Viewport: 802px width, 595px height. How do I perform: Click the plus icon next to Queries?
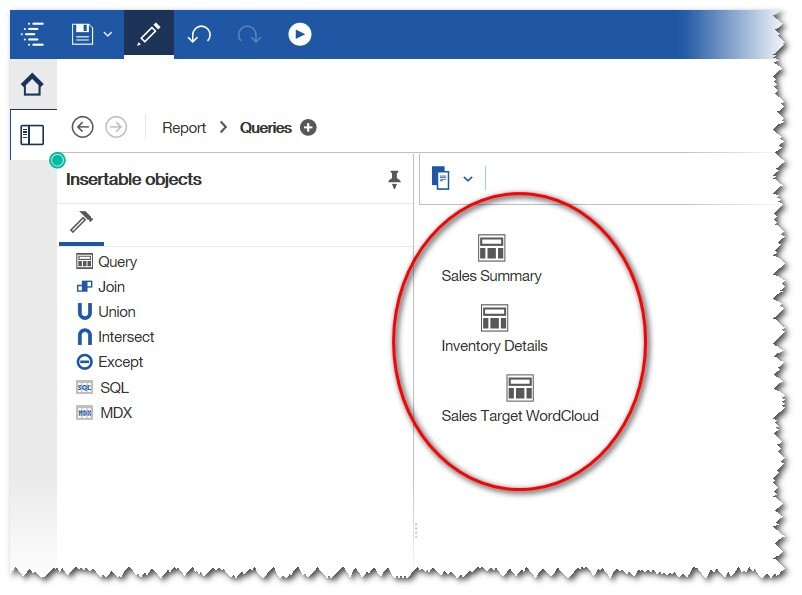pos(308,127)
